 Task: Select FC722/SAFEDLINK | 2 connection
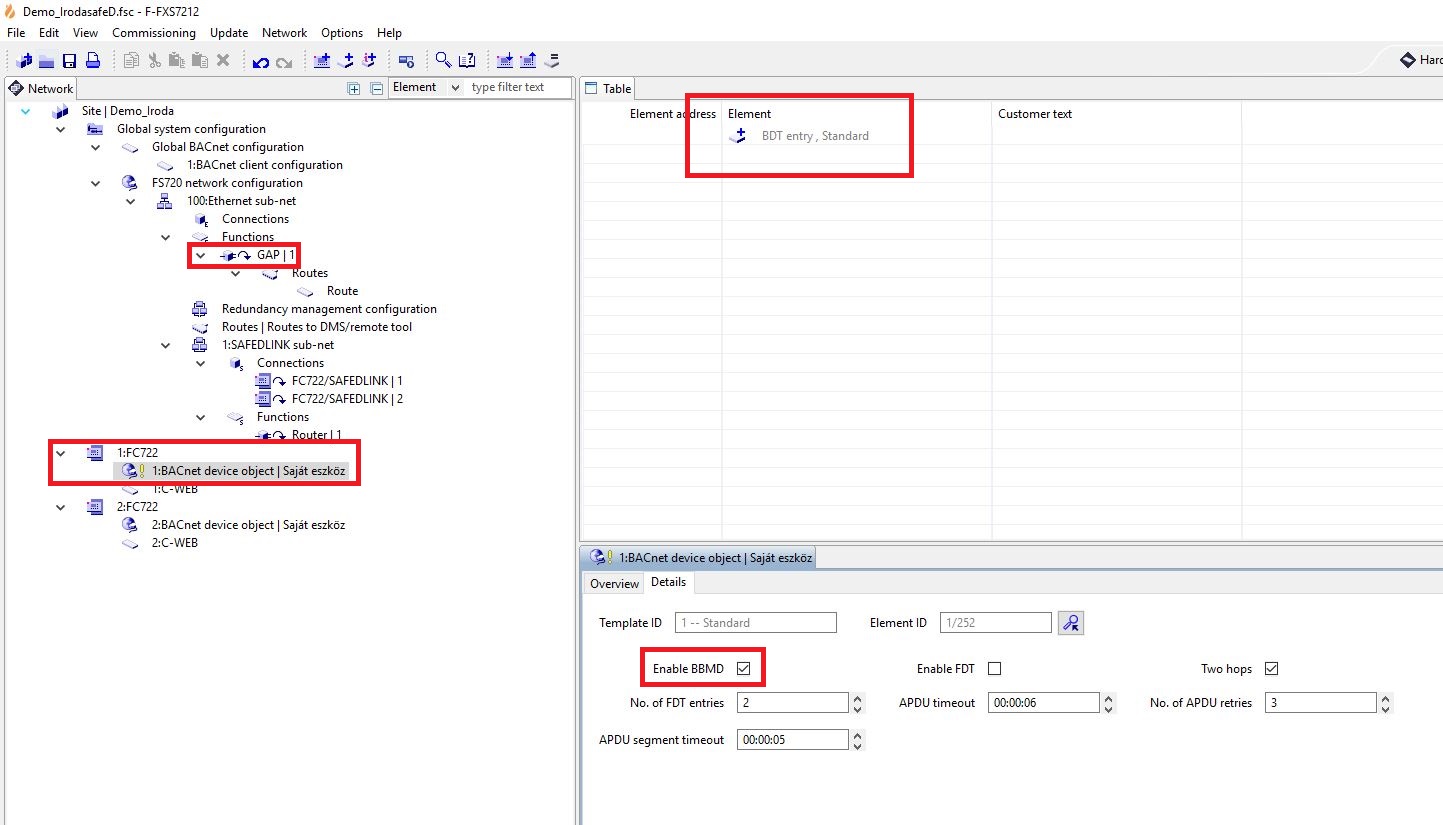click(x=347, y=399)
